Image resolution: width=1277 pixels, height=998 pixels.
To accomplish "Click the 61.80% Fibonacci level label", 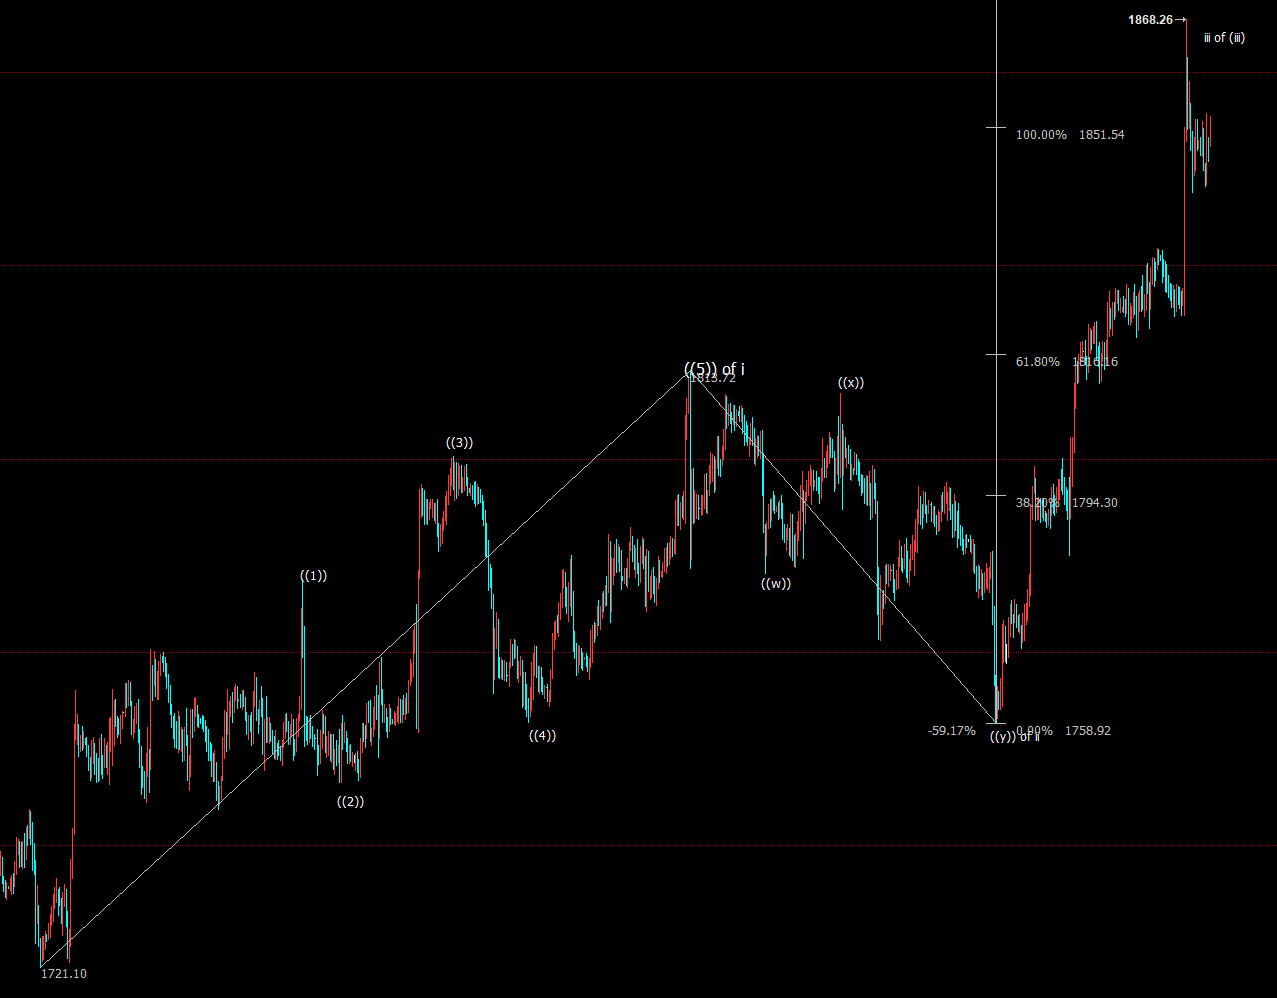I will (1037, 362).
